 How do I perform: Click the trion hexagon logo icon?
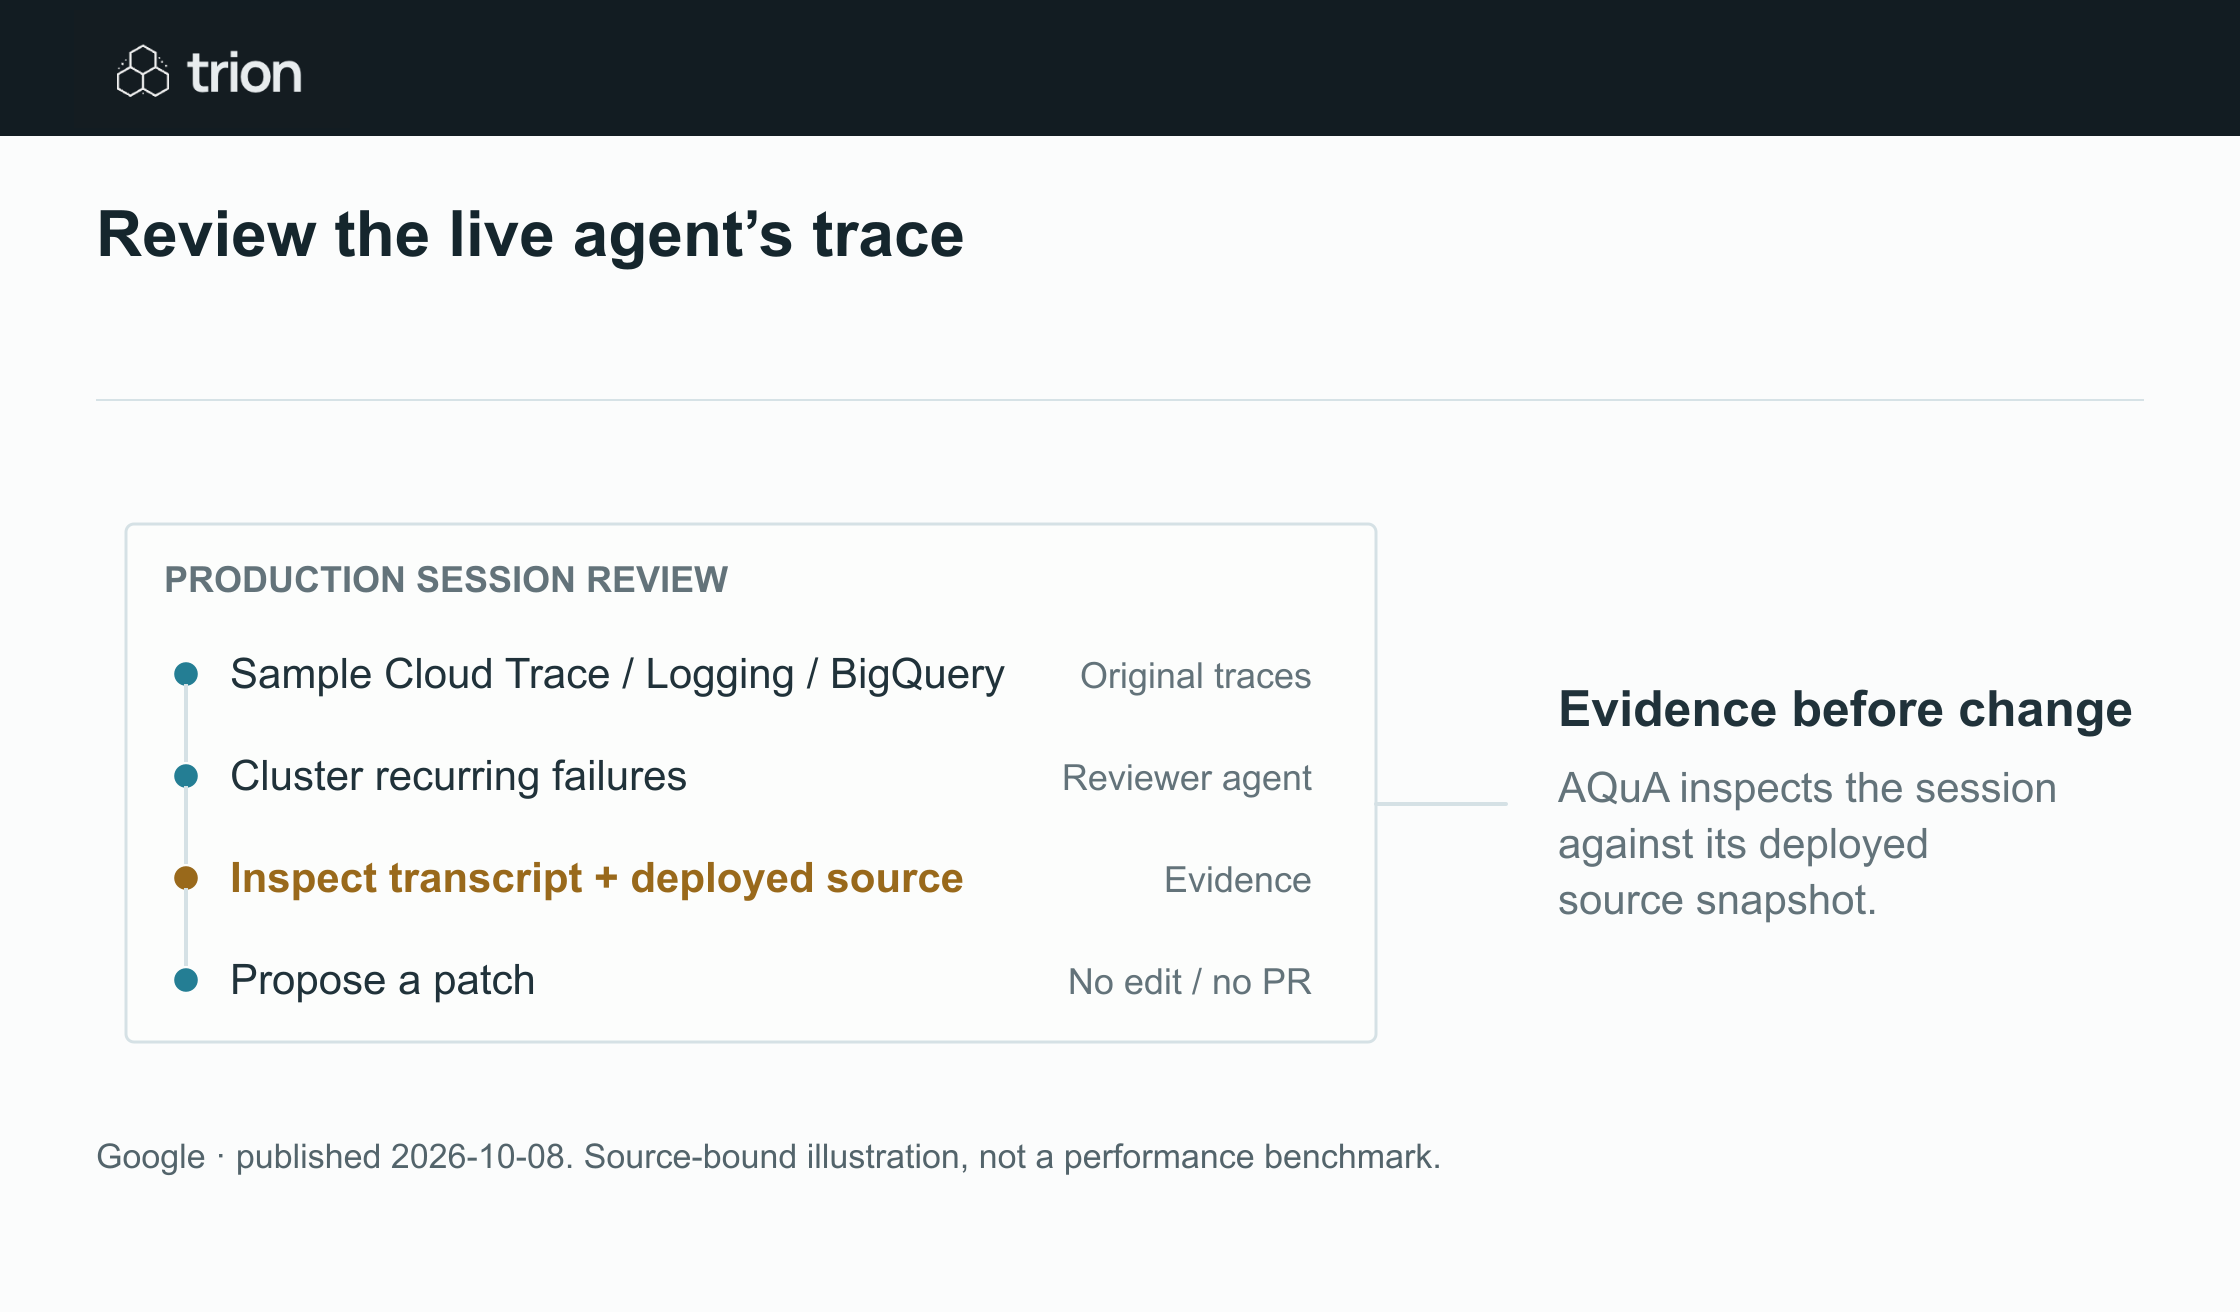click(143, 71)
